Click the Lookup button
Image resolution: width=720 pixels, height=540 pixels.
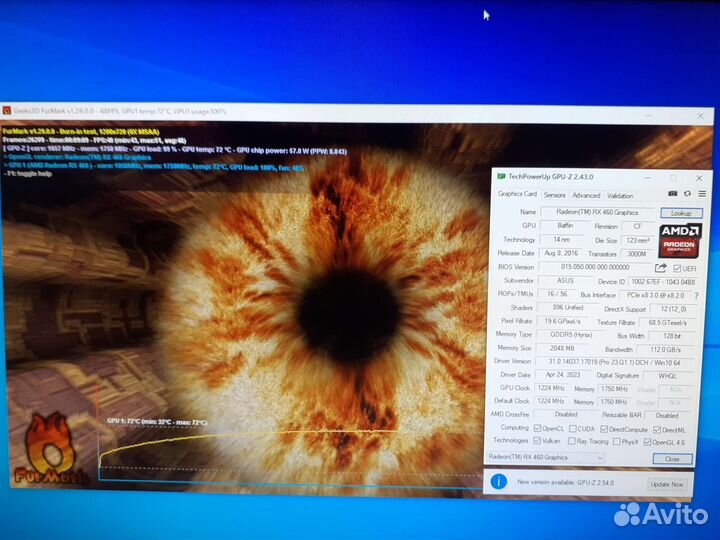681,213
